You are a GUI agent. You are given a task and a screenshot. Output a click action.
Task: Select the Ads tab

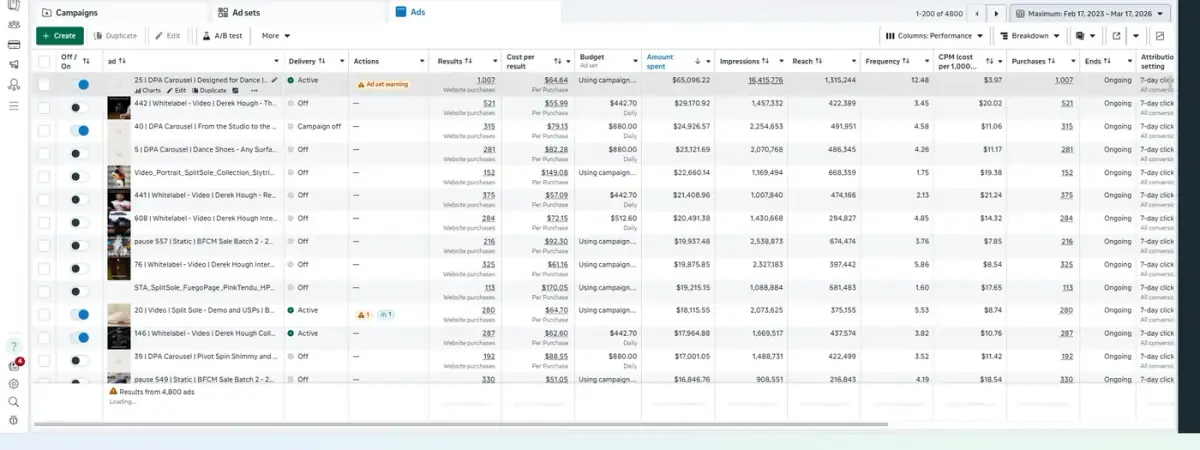click(411, 13)
